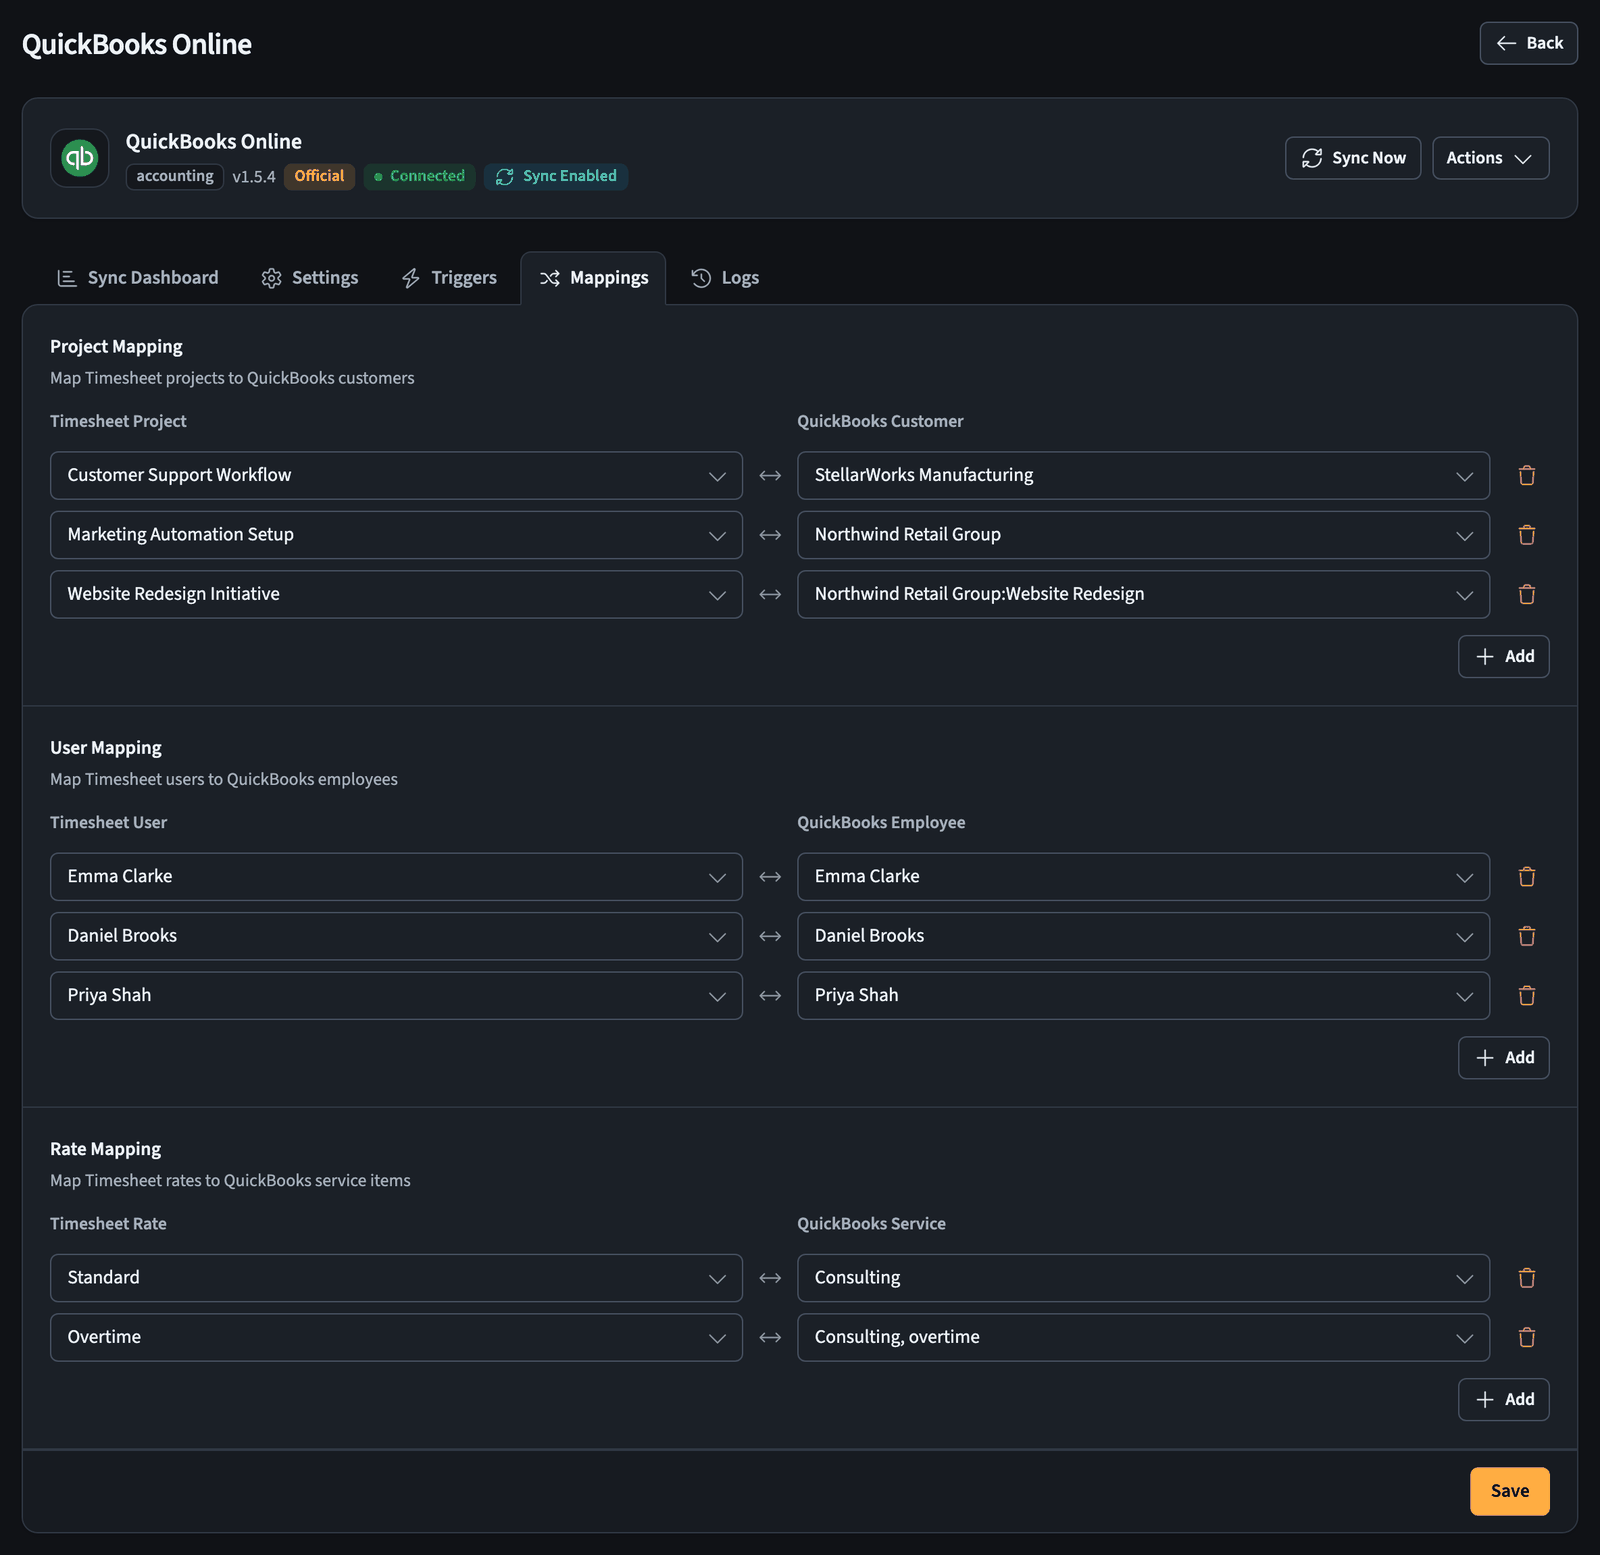The height and width of the screenshot is (1555, 1600).
Task: Click the accounting category tag
Action: pos(175,177)
